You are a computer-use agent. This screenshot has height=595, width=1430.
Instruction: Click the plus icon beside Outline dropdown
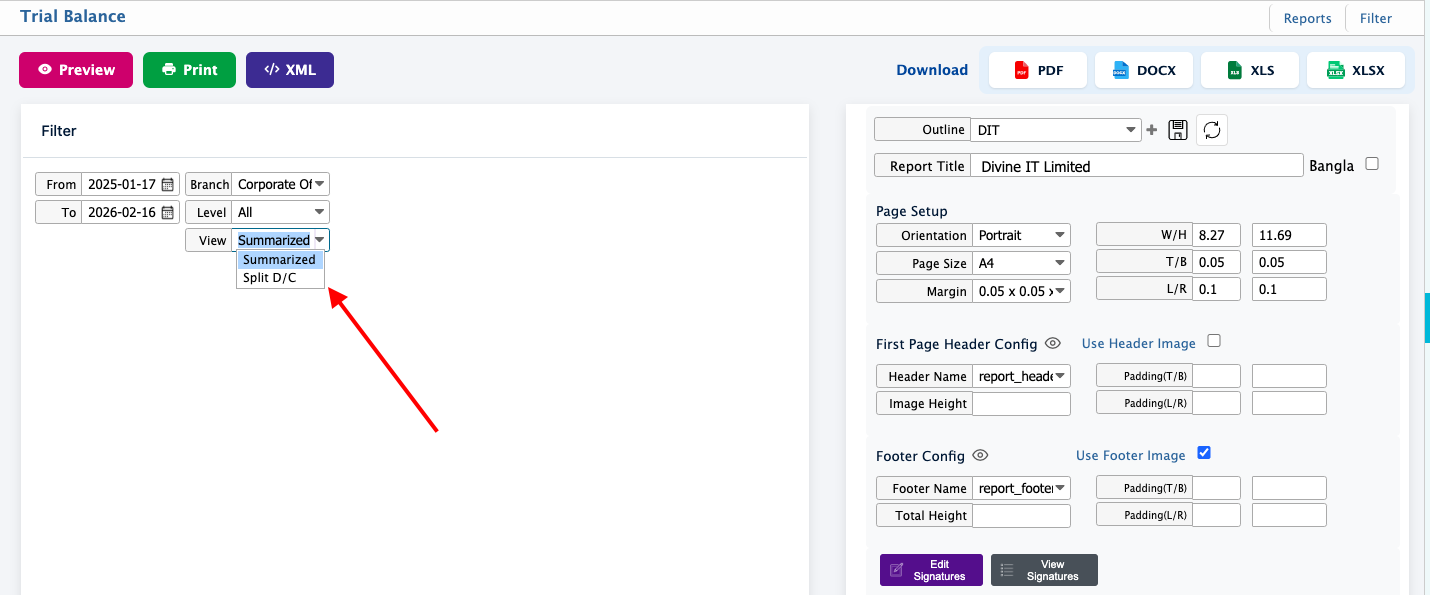click(1151, 130)
